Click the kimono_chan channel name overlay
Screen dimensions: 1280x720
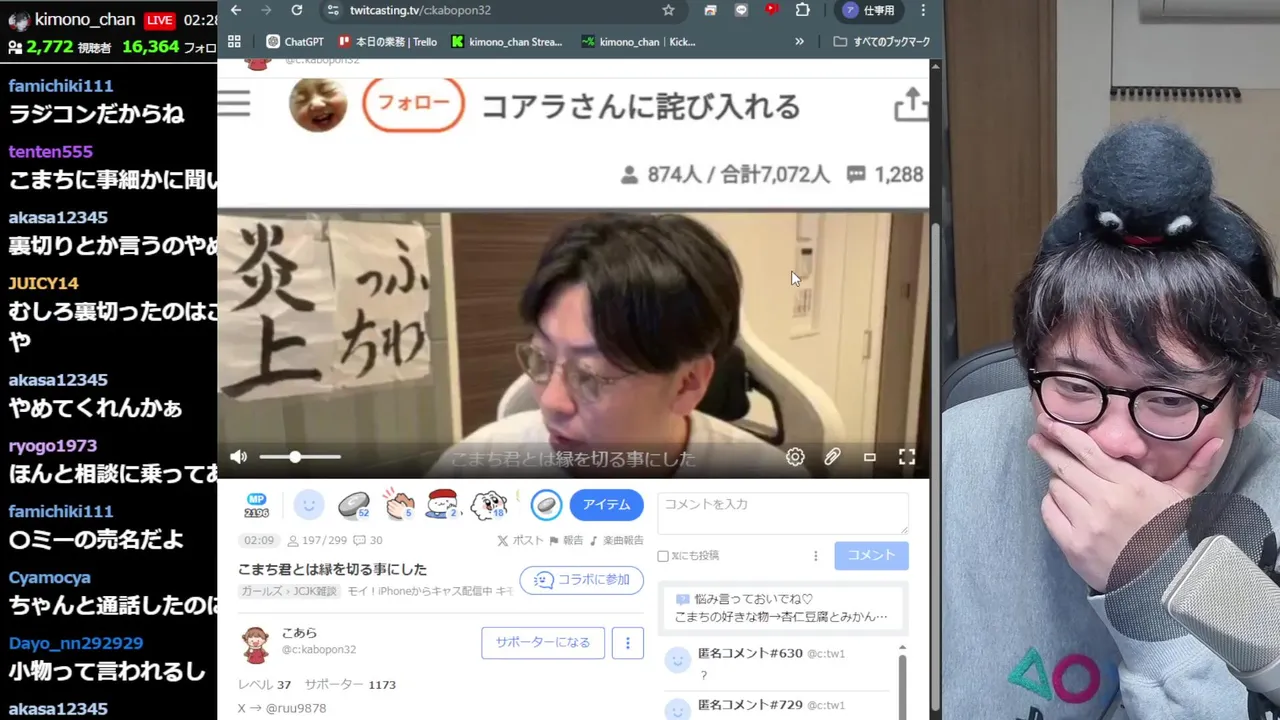coord(85,20)
